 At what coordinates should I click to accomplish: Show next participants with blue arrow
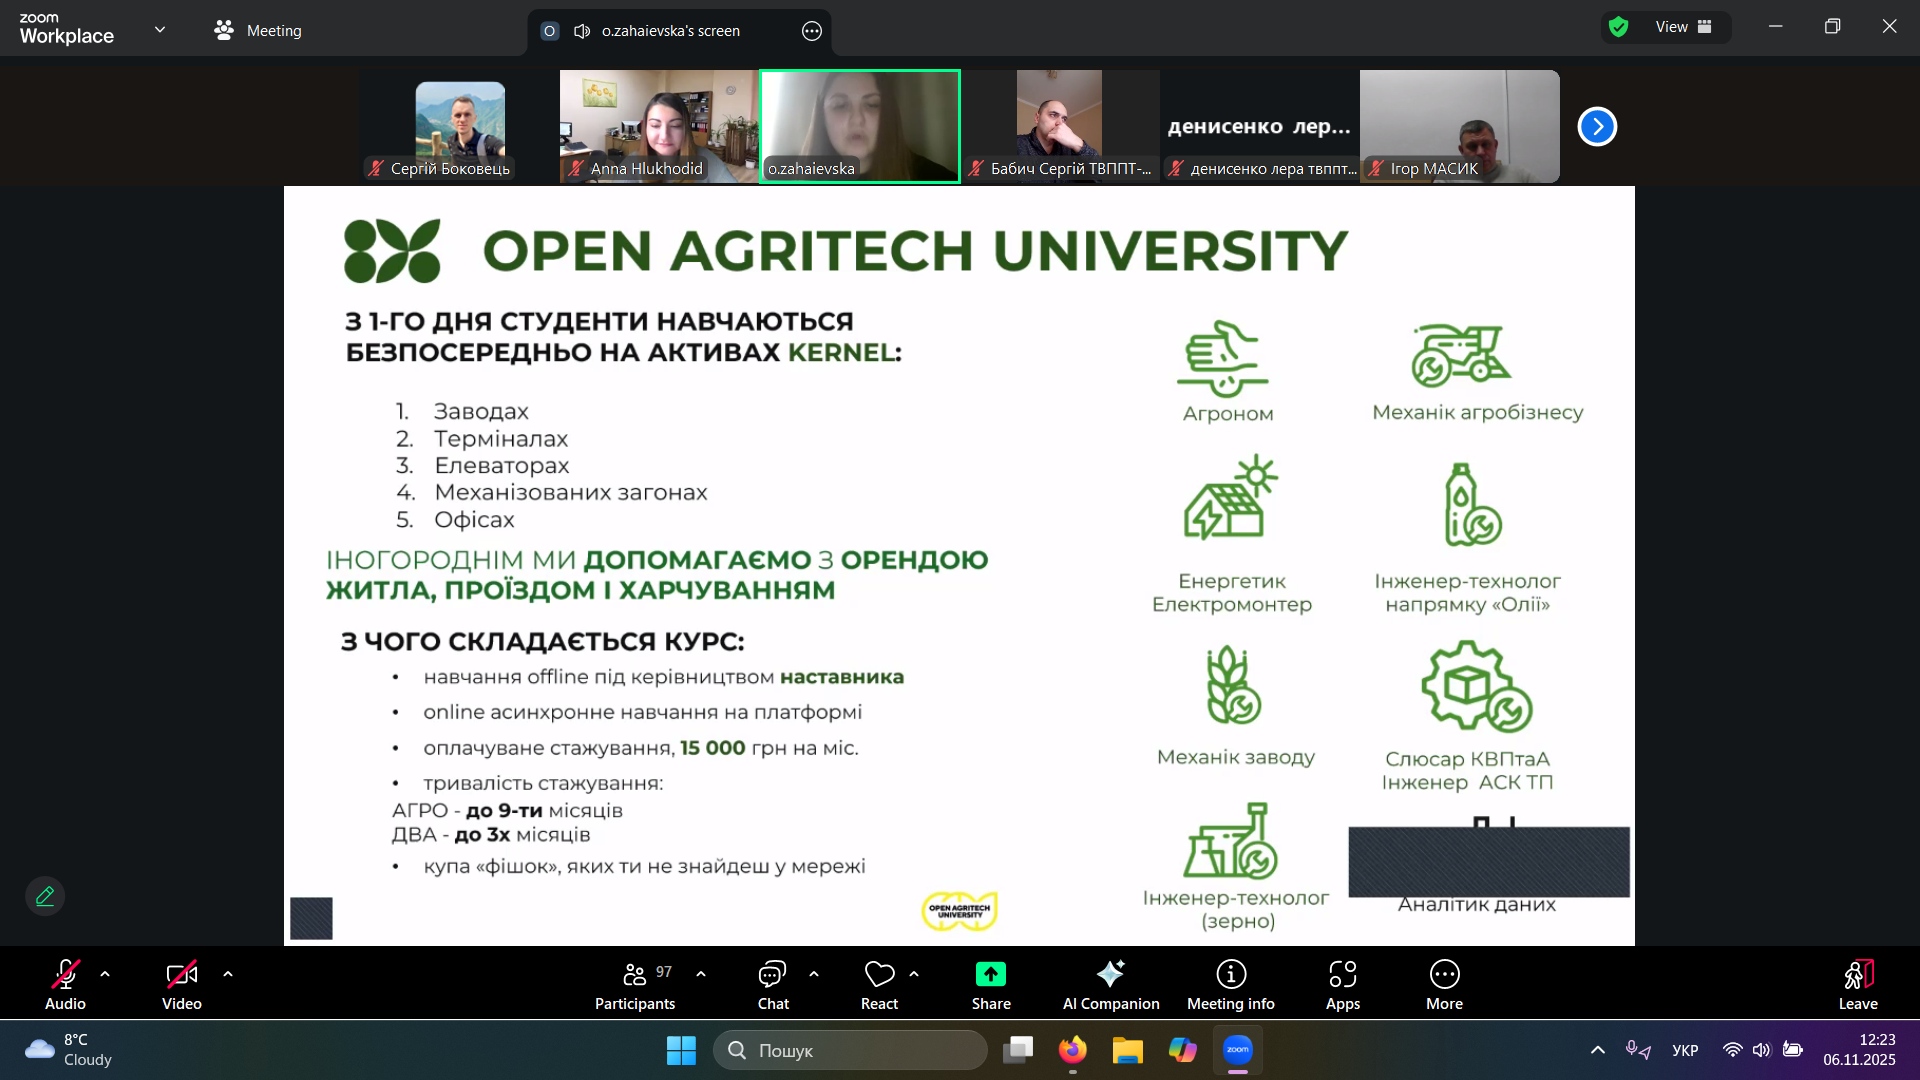[x=1597, y=127]
